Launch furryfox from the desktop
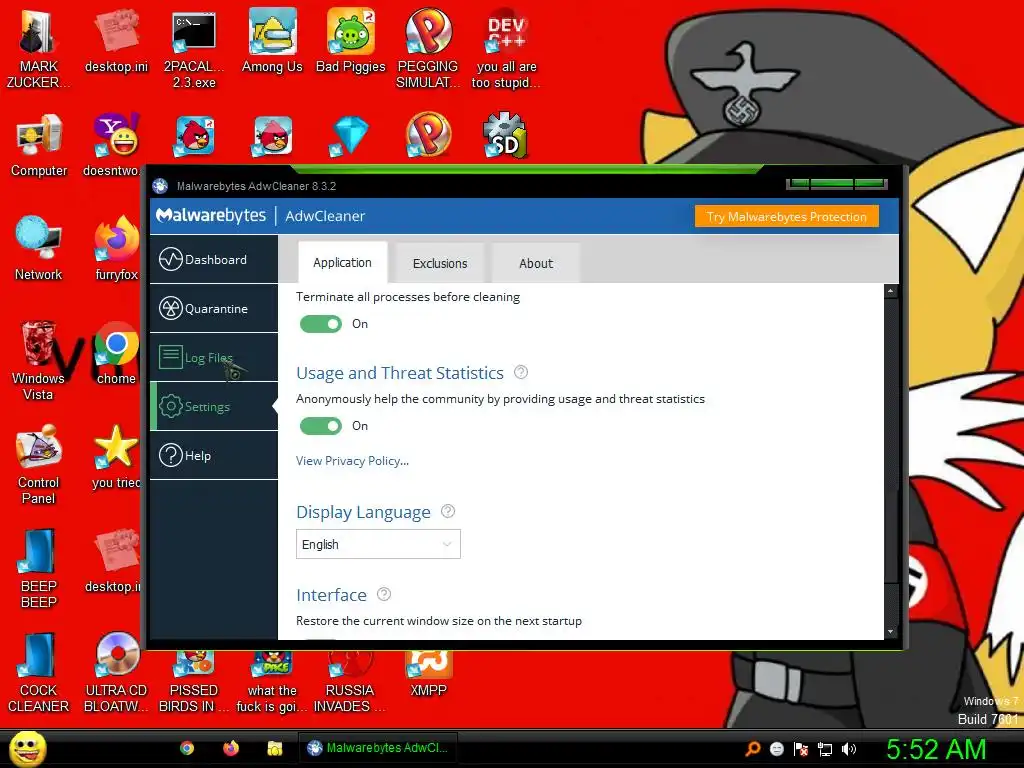Viewport: 1024px width, 768px height. (x=117, y=249)
